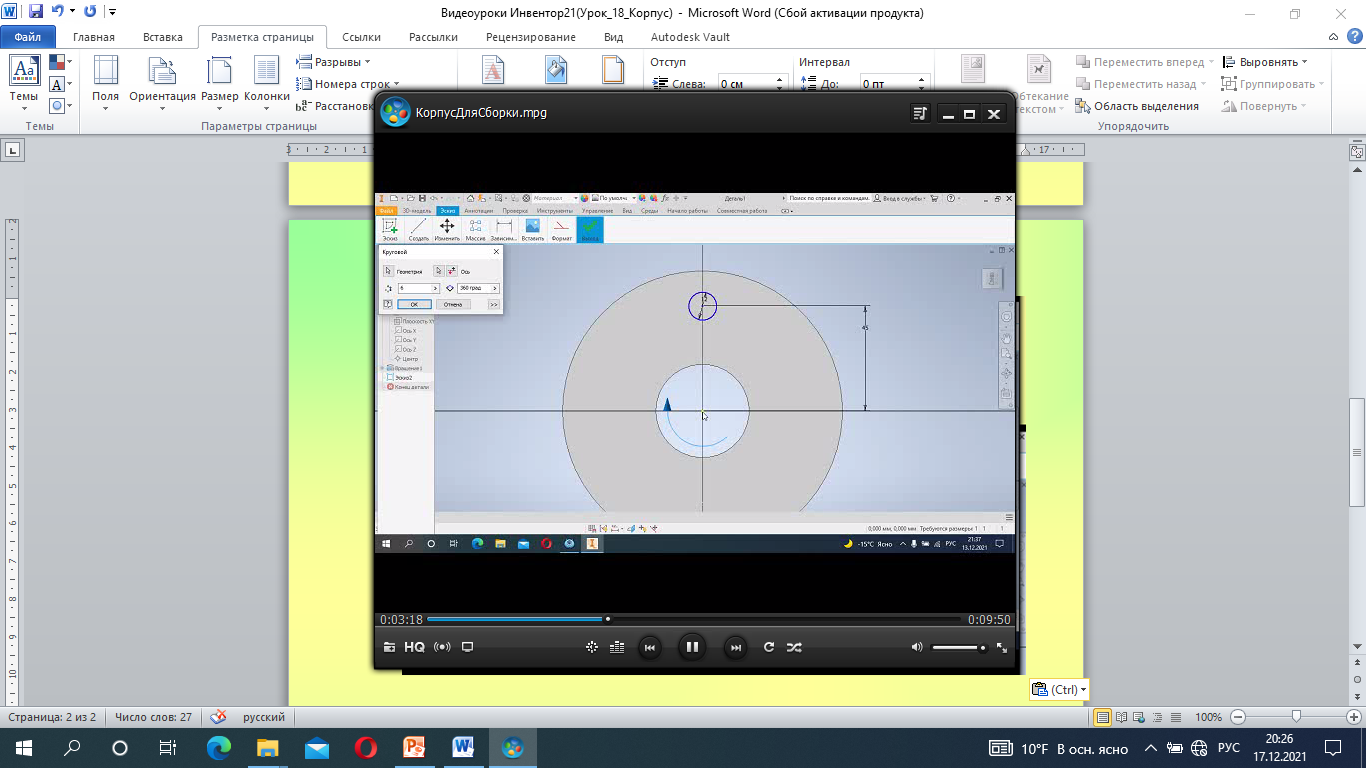This screenshot has height=768, width=1366.
Task: Open the Файл tab in Word
Action: pyautogui.click(x=28, y=37)
